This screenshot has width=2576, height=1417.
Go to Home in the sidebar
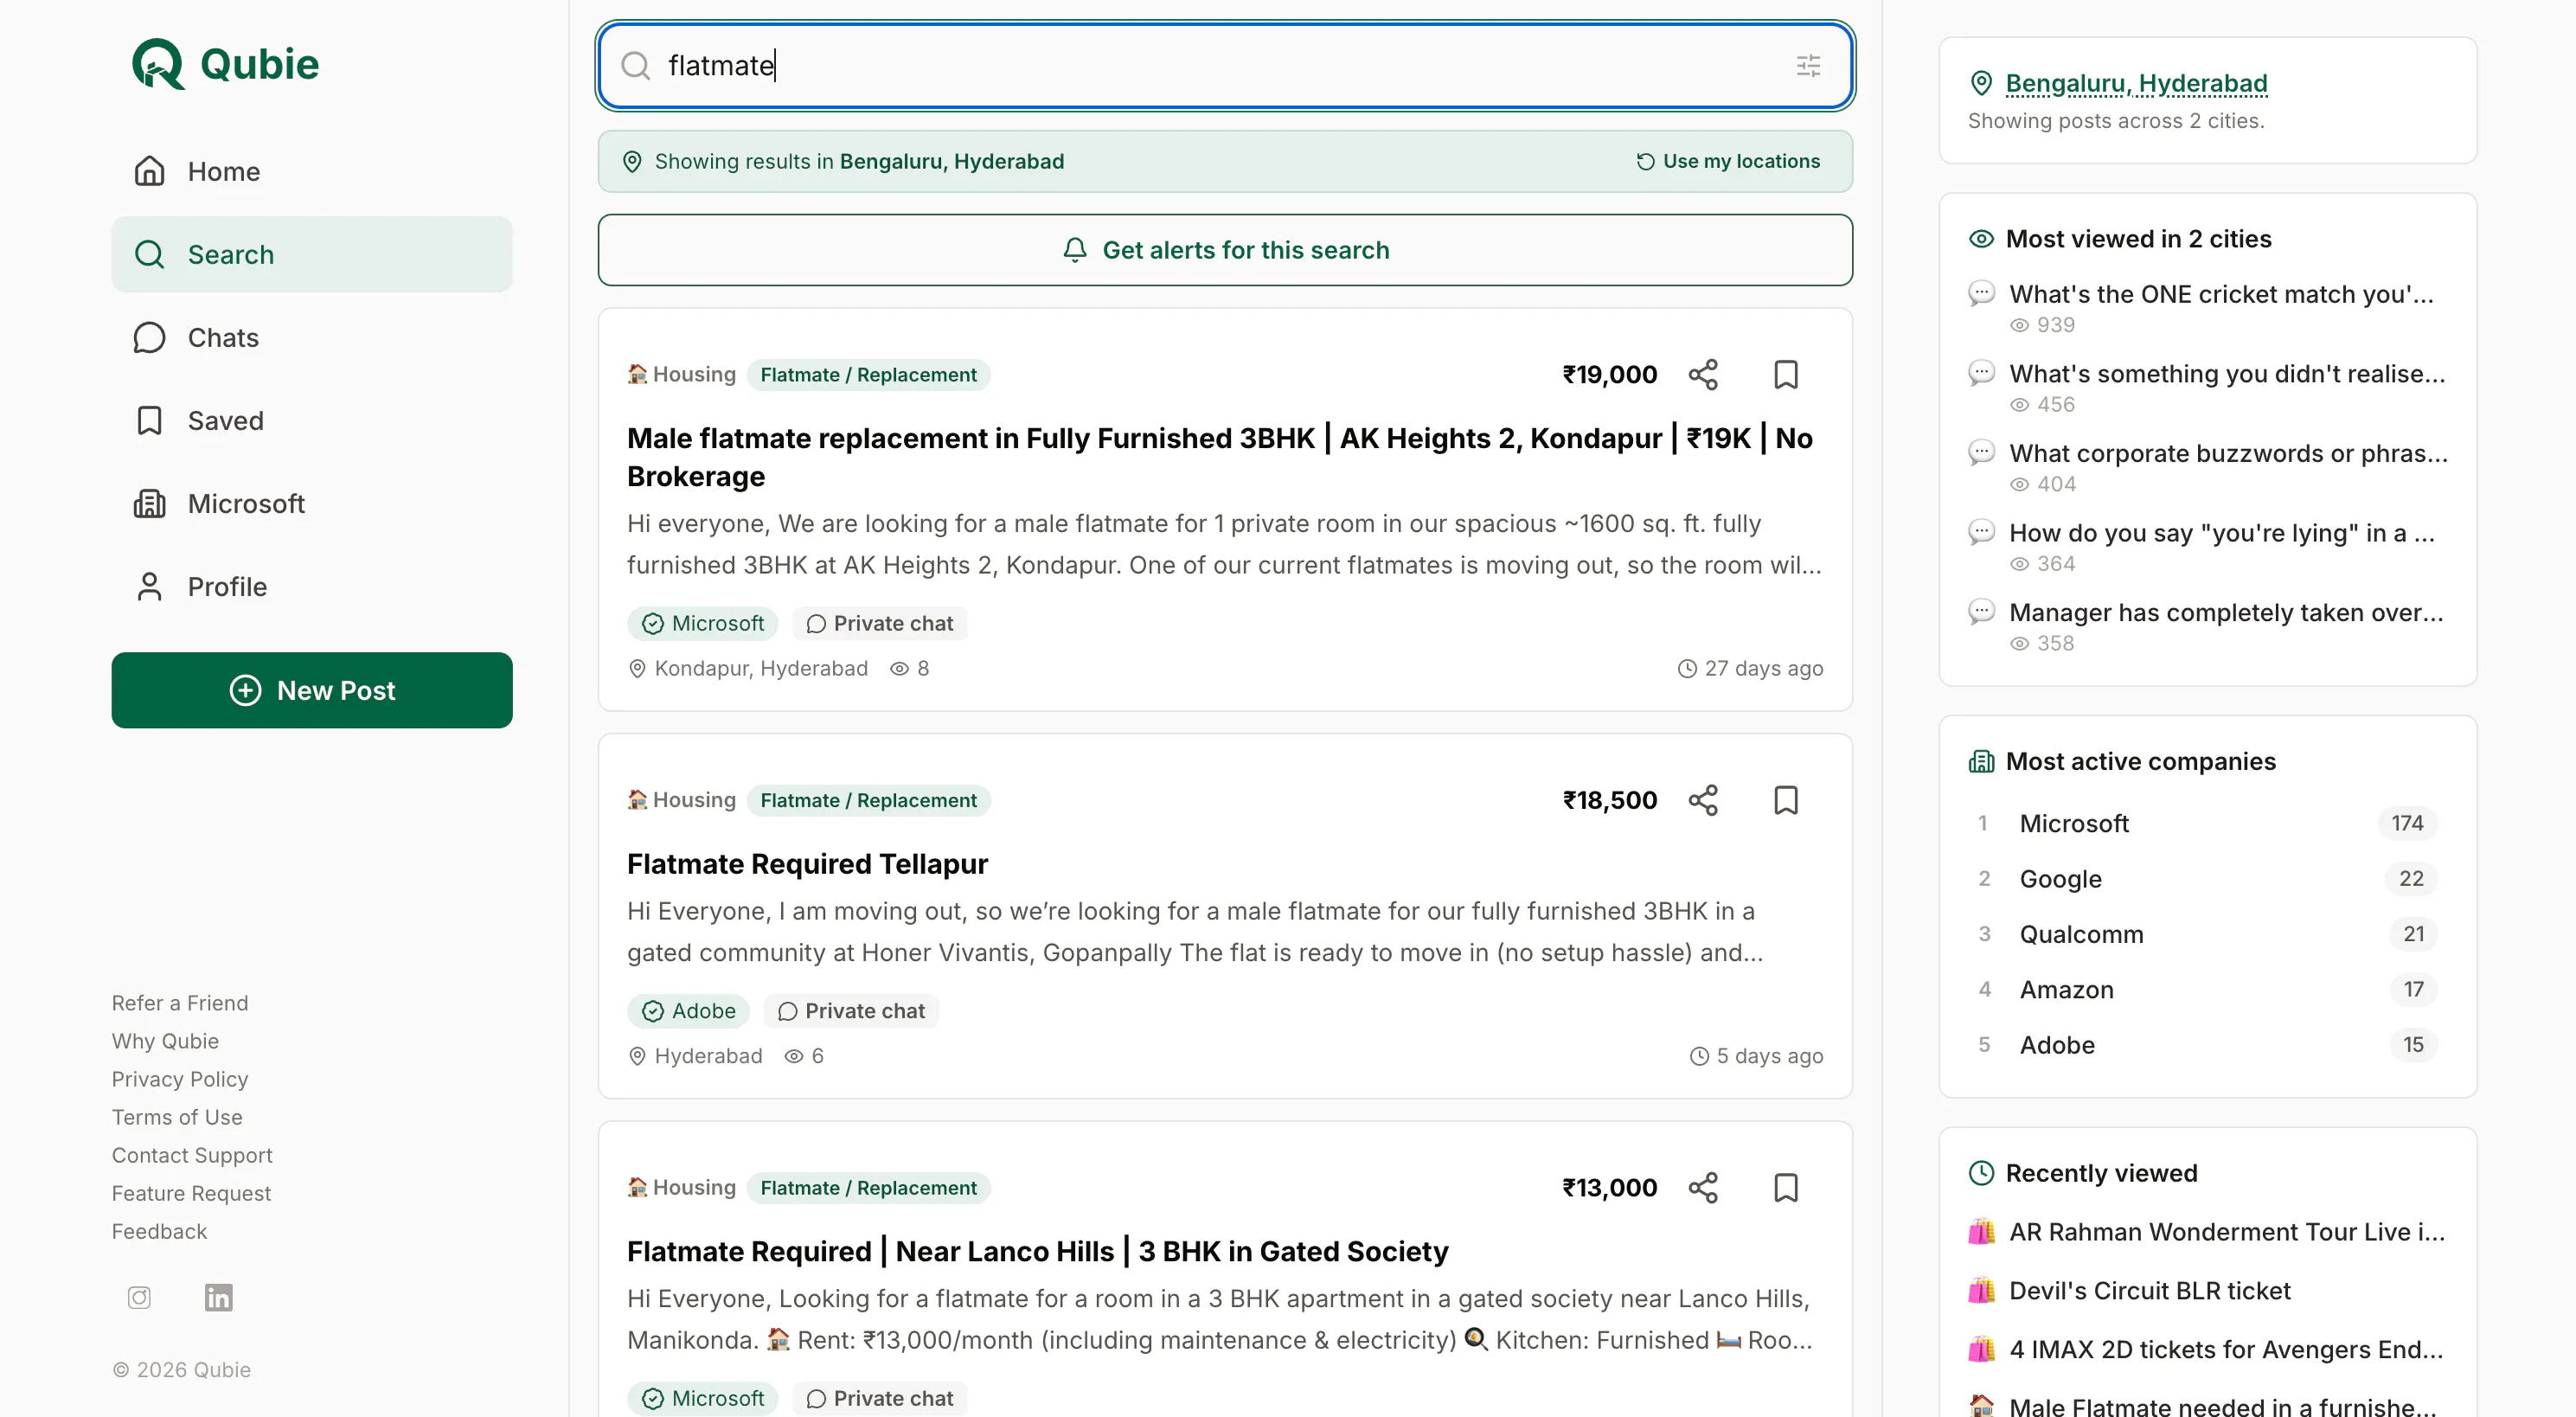(312, 171)
